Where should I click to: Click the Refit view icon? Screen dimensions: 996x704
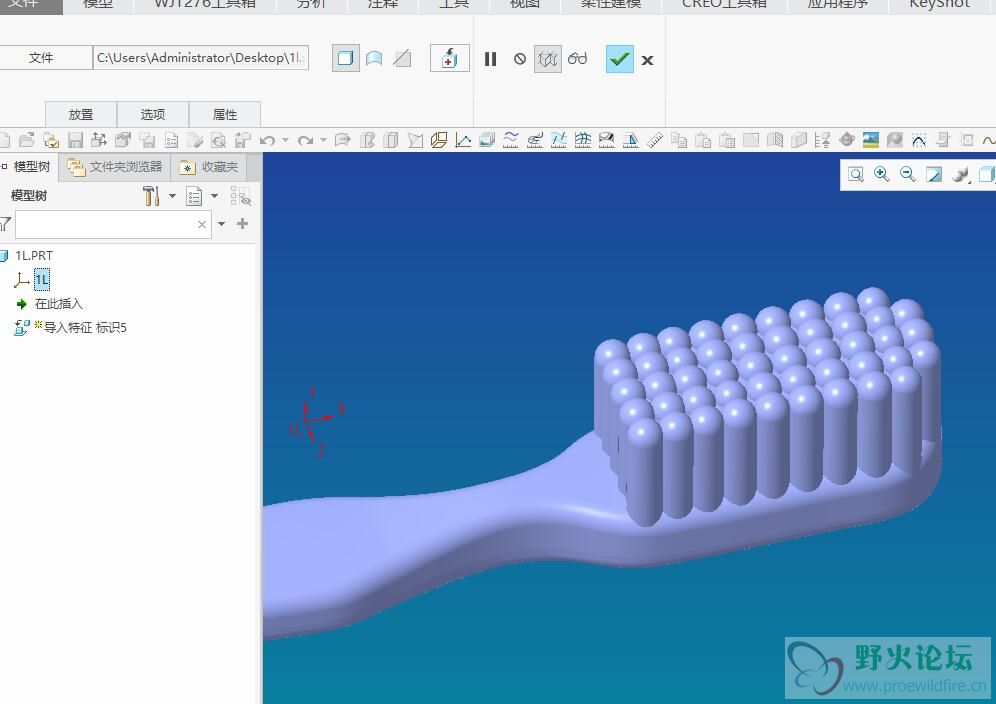click(856, 174)
